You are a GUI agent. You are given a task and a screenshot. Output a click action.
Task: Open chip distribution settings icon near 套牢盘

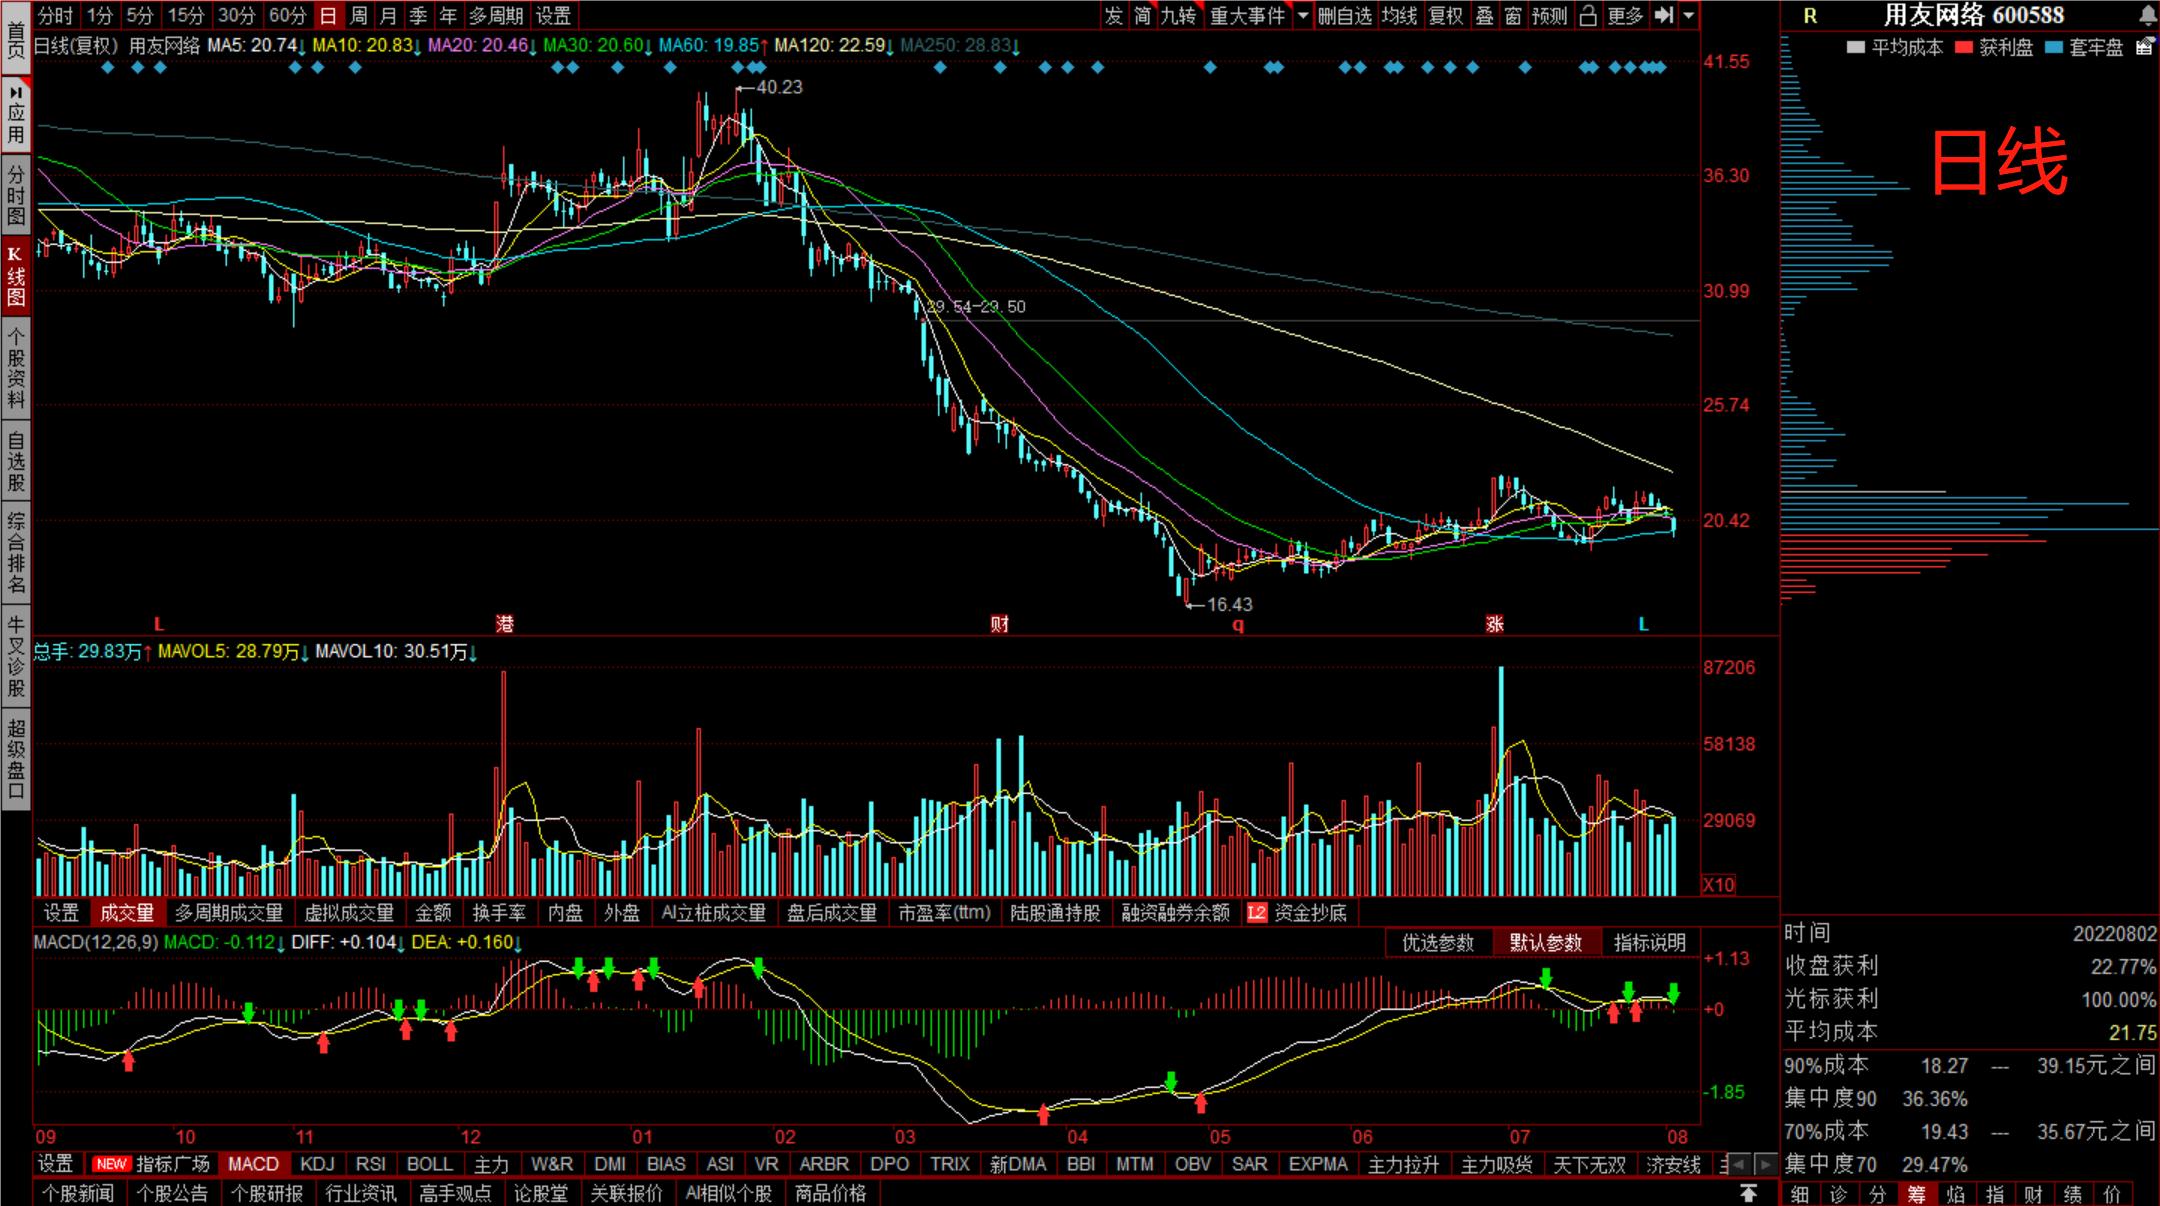pyautogui.click(x=2144, y=47)
